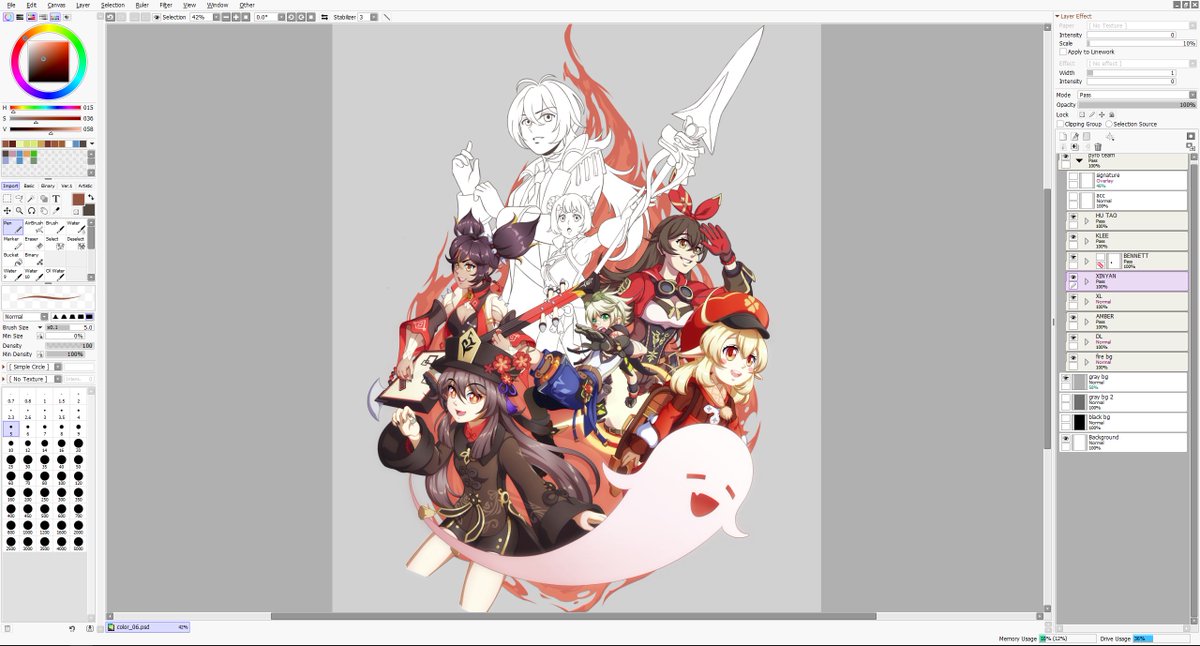Select the Move layer tool
The height and width of the screenshot is (646, 1200).
7,211
